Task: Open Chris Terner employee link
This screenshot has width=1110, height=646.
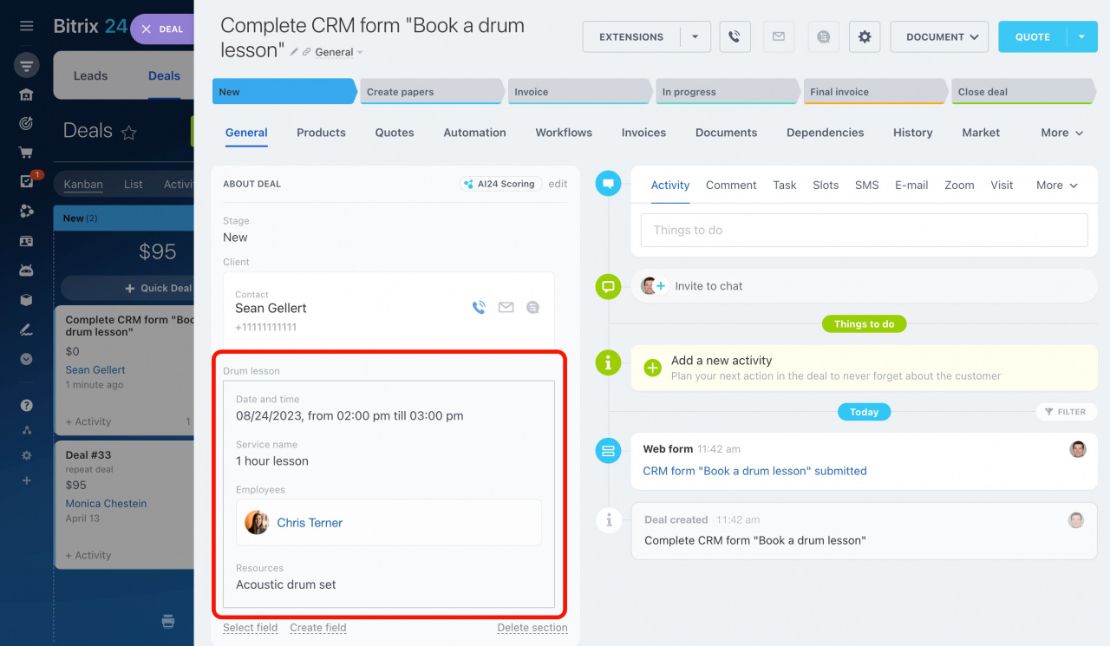Action: click(309, 522)
